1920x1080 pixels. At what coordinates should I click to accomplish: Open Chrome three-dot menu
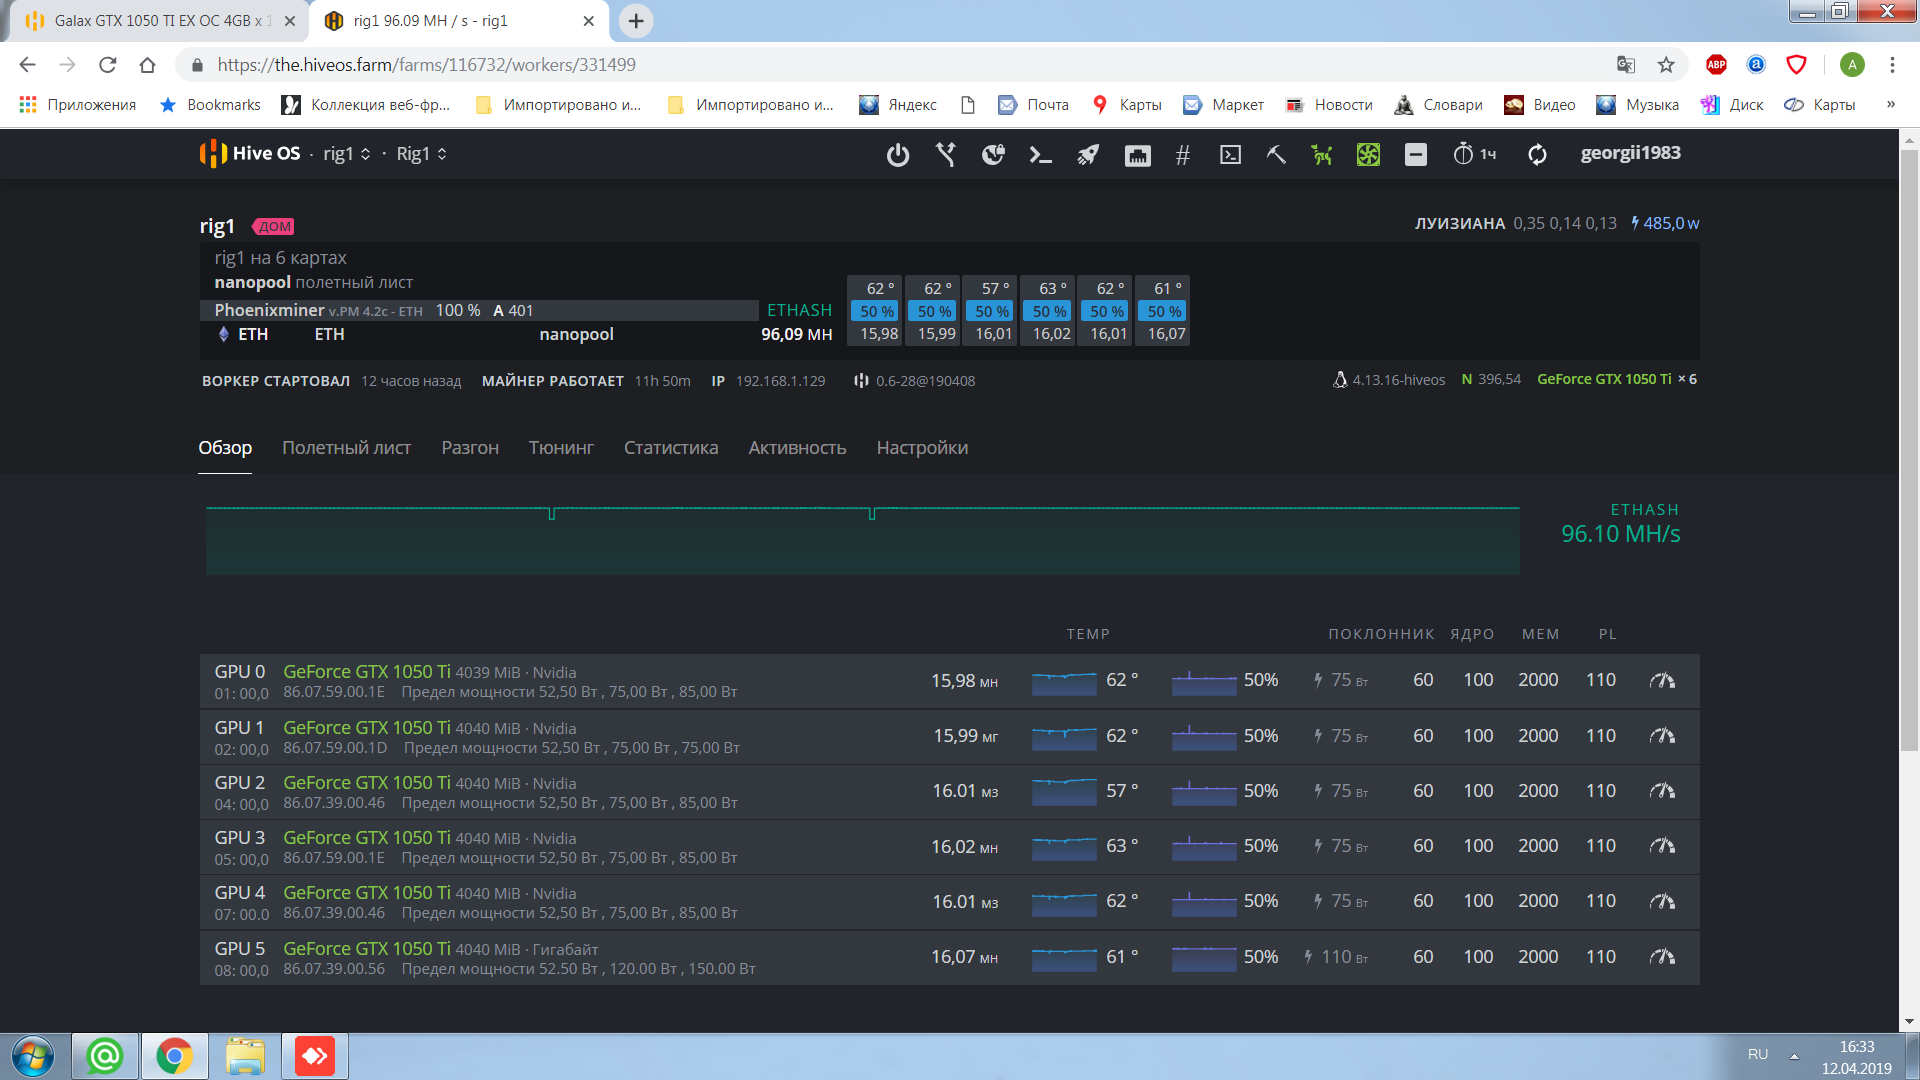[1892, 65]
